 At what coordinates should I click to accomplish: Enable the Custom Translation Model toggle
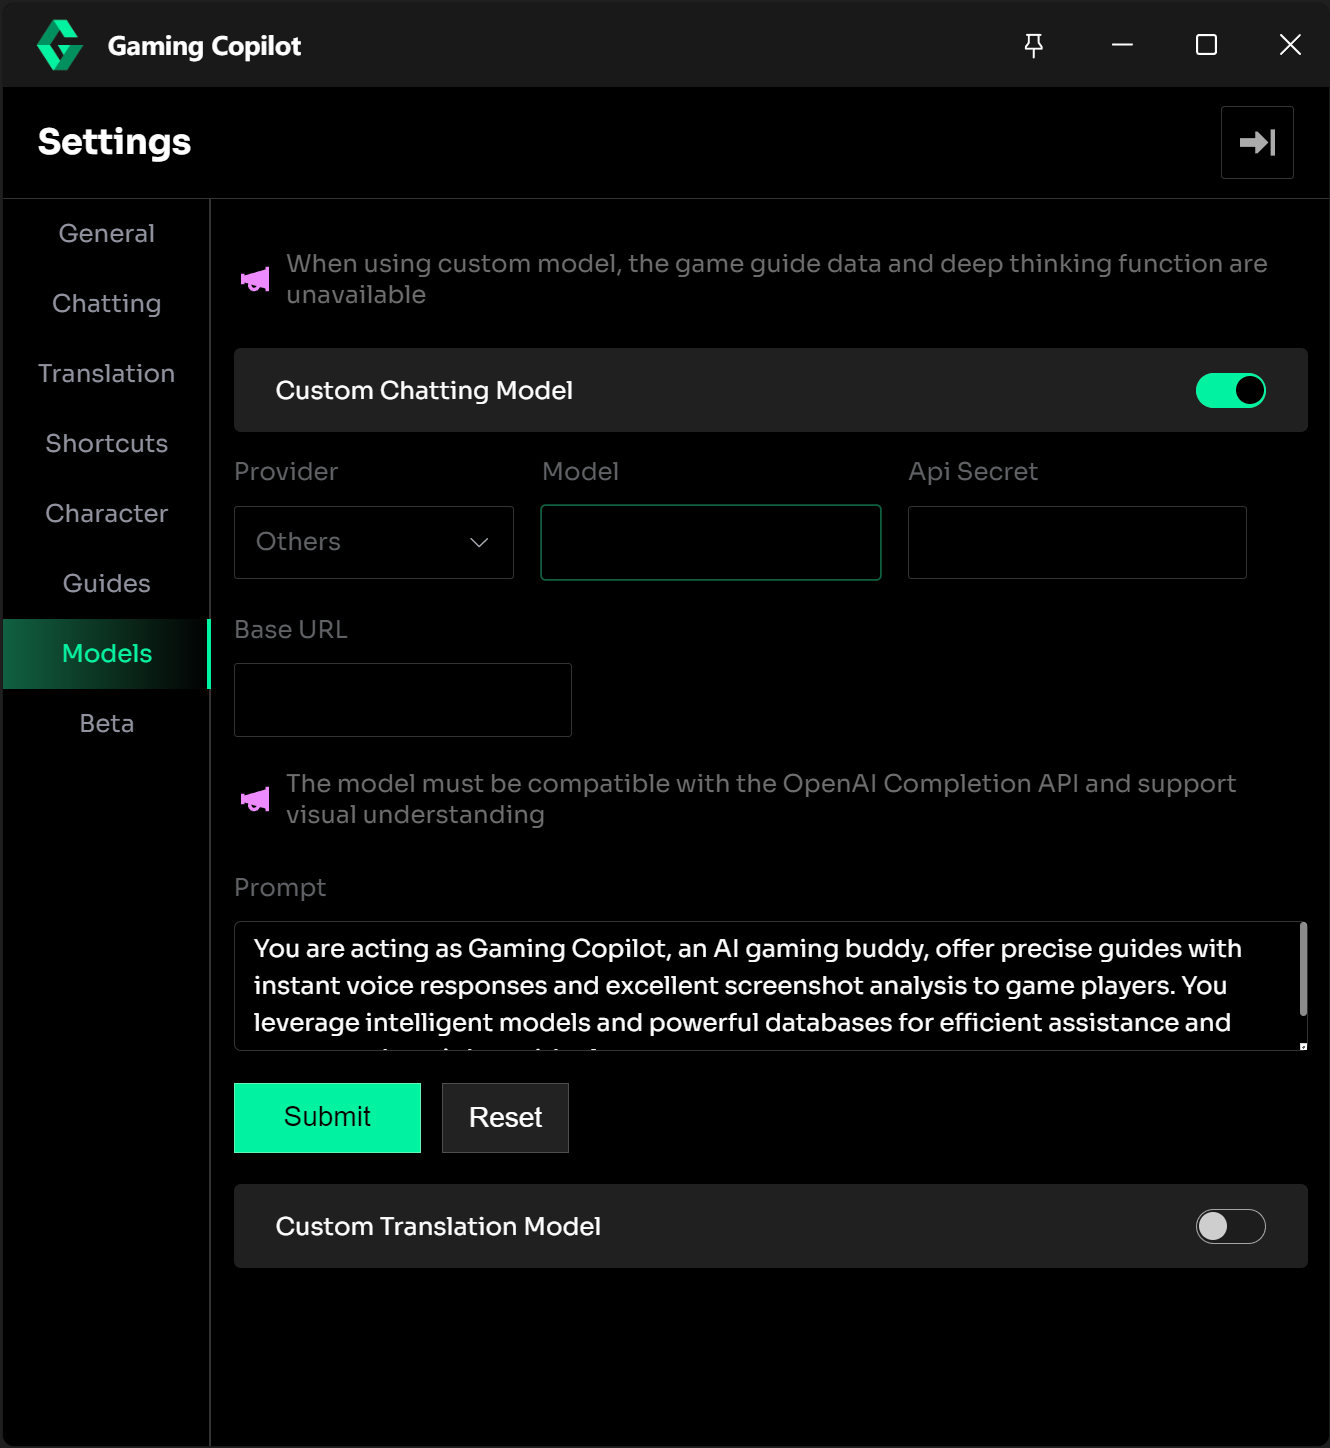[x=1230, y=1226]
